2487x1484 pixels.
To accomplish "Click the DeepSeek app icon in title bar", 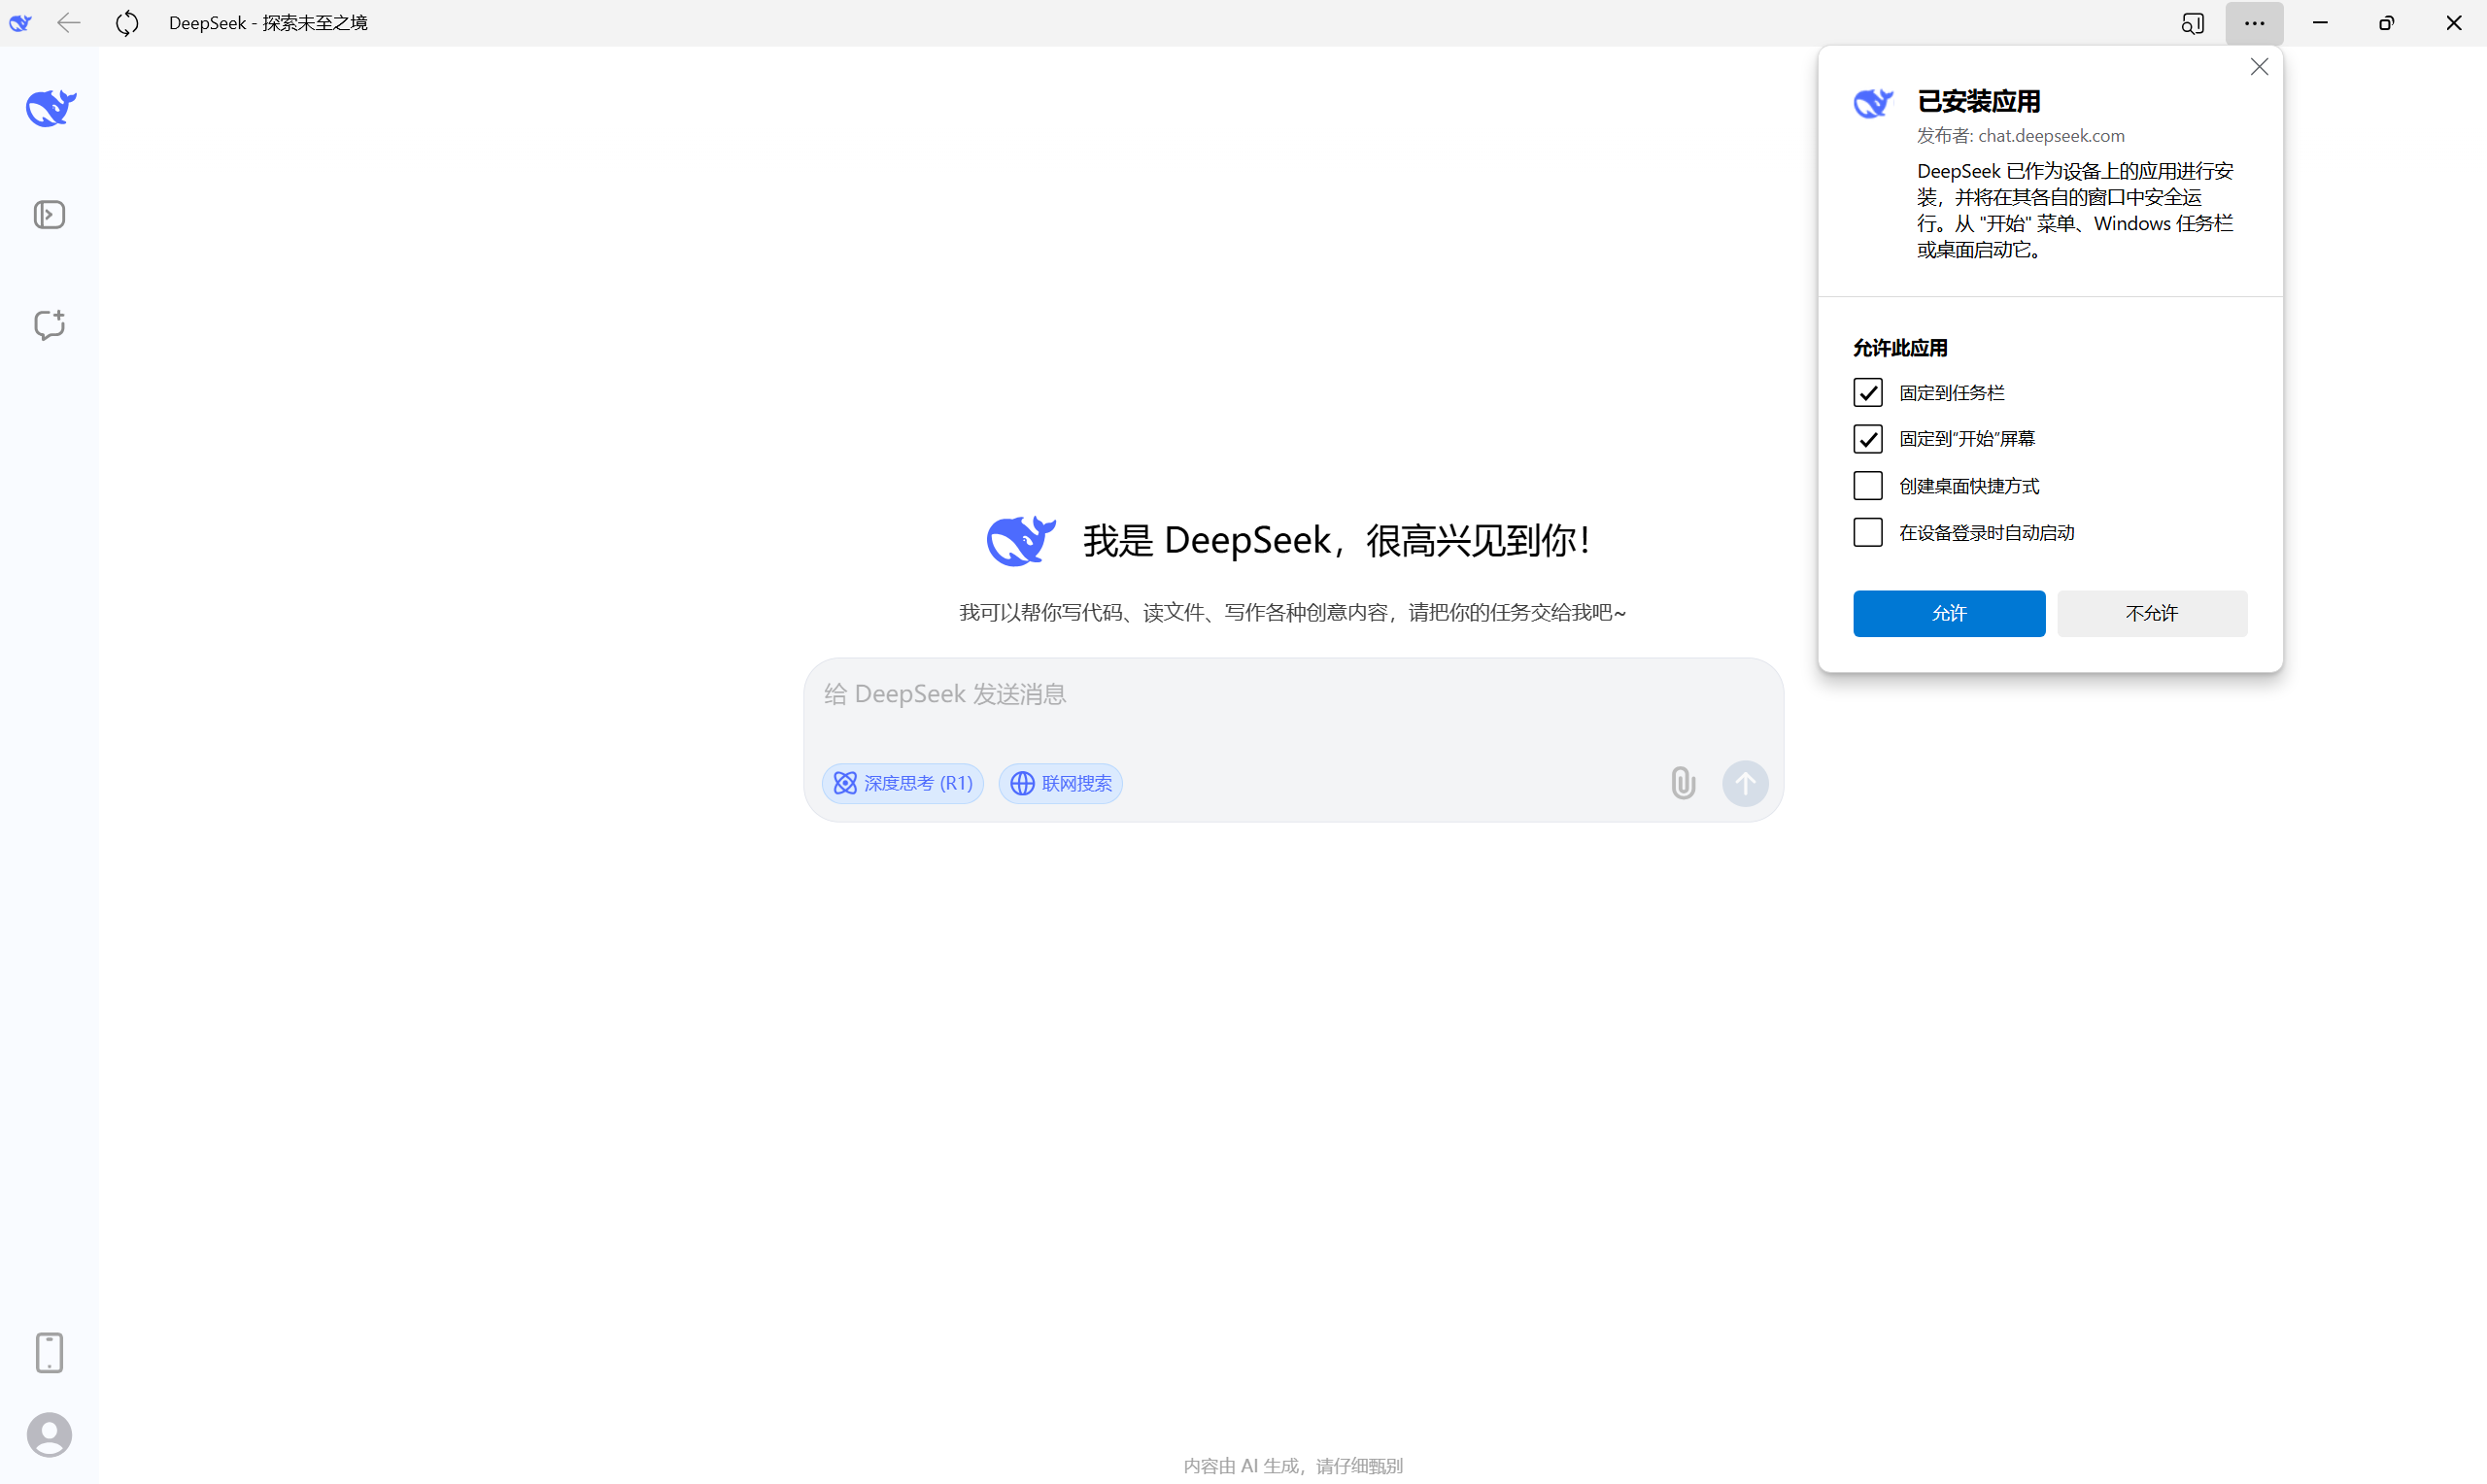I will (x=20, y=22).
